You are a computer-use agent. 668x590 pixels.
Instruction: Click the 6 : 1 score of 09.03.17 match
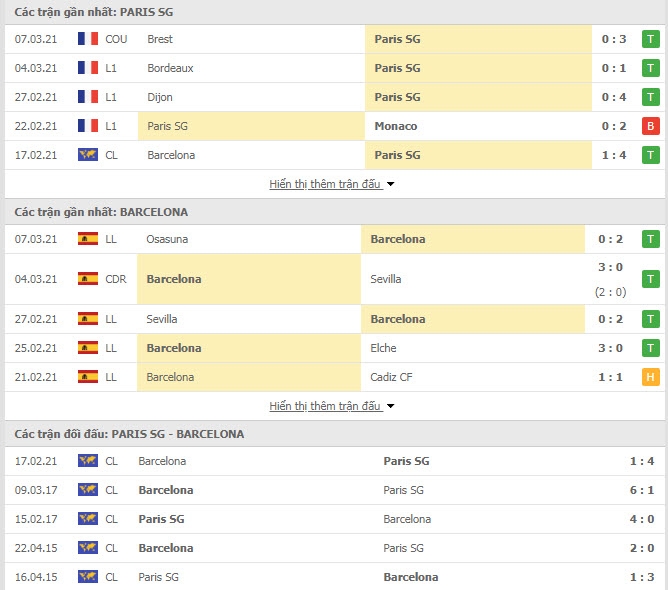[642, 490]
